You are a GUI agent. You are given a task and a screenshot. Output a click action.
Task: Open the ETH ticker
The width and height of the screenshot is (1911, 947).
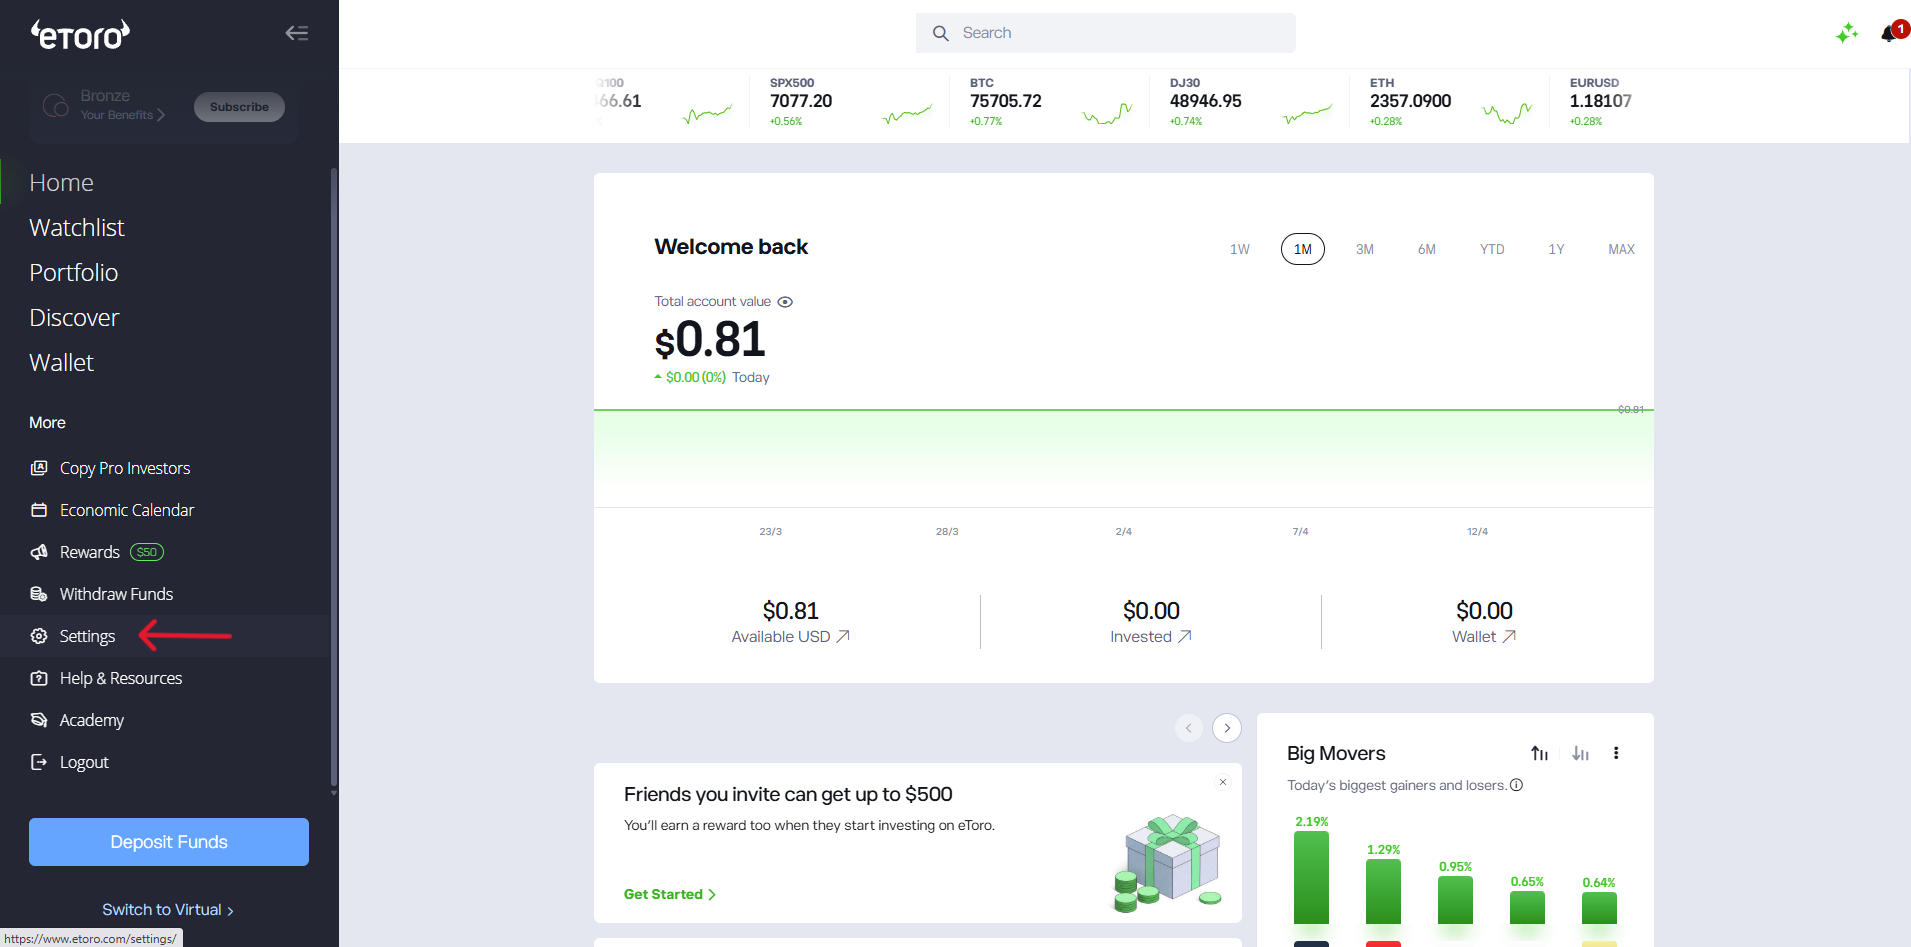(1450, 102)
